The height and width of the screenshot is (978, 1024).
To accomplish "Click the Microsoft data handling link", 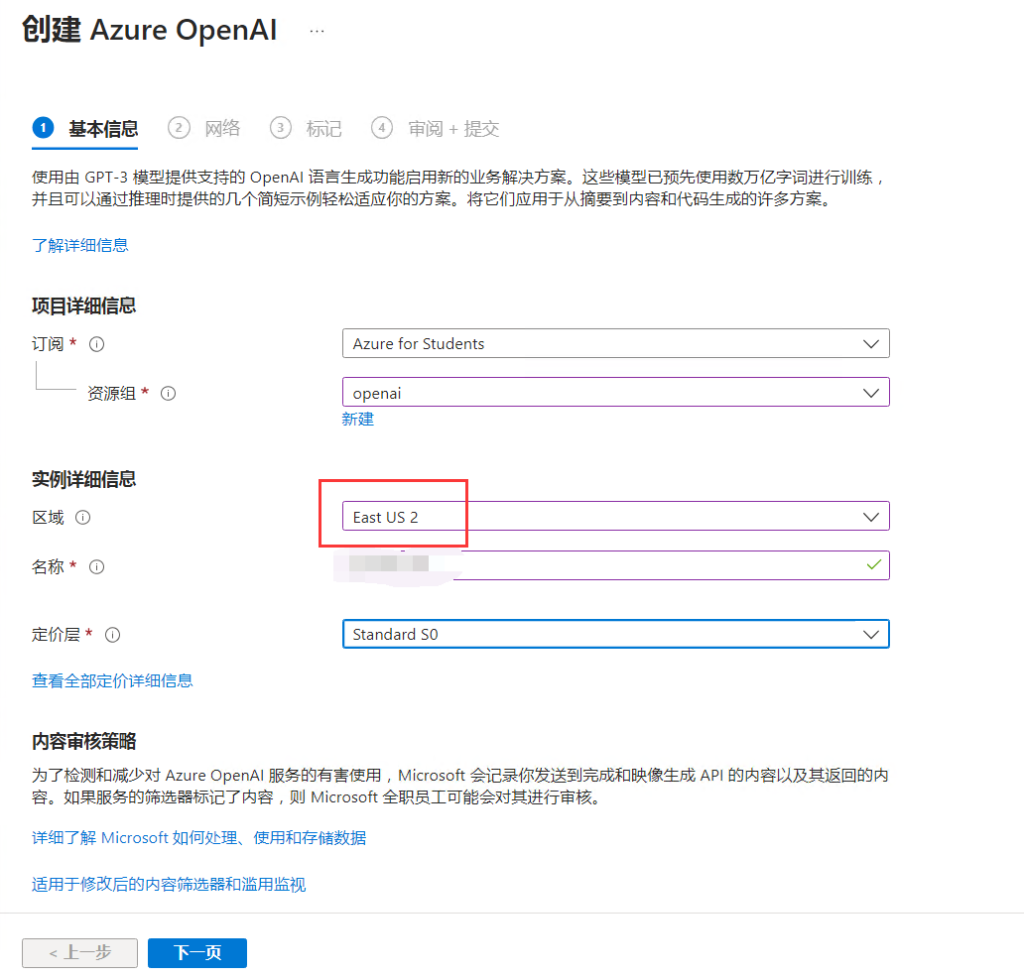I will pos(200,838).
